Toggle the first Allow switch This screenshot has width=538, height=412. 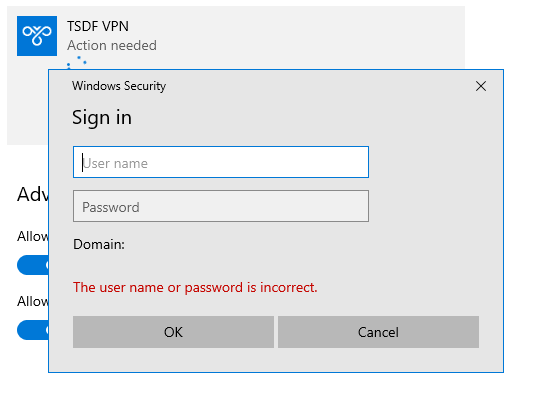coord(33,265)
